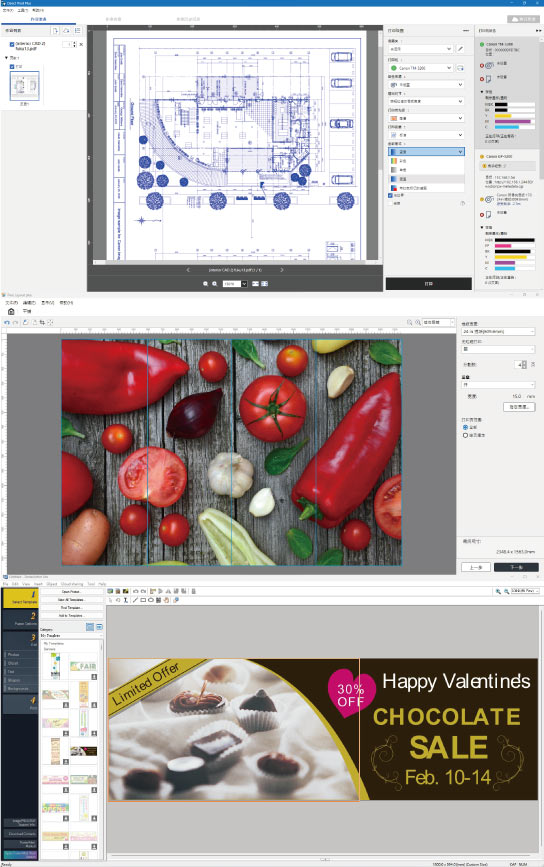The width and height of the screenshot is (544, 867).
Task: Select FAIR template thumbnail in PosterArtist
Action: [83, 666]
